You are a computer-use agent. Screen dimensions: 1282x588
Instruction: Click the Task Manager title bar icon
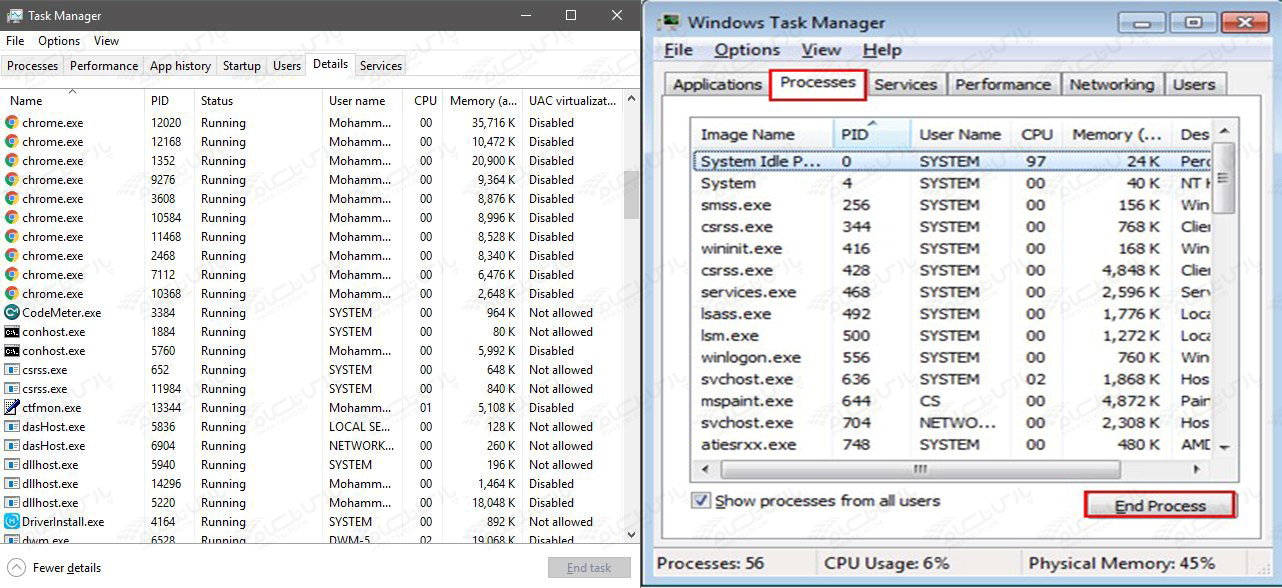(x=15, y=16)
